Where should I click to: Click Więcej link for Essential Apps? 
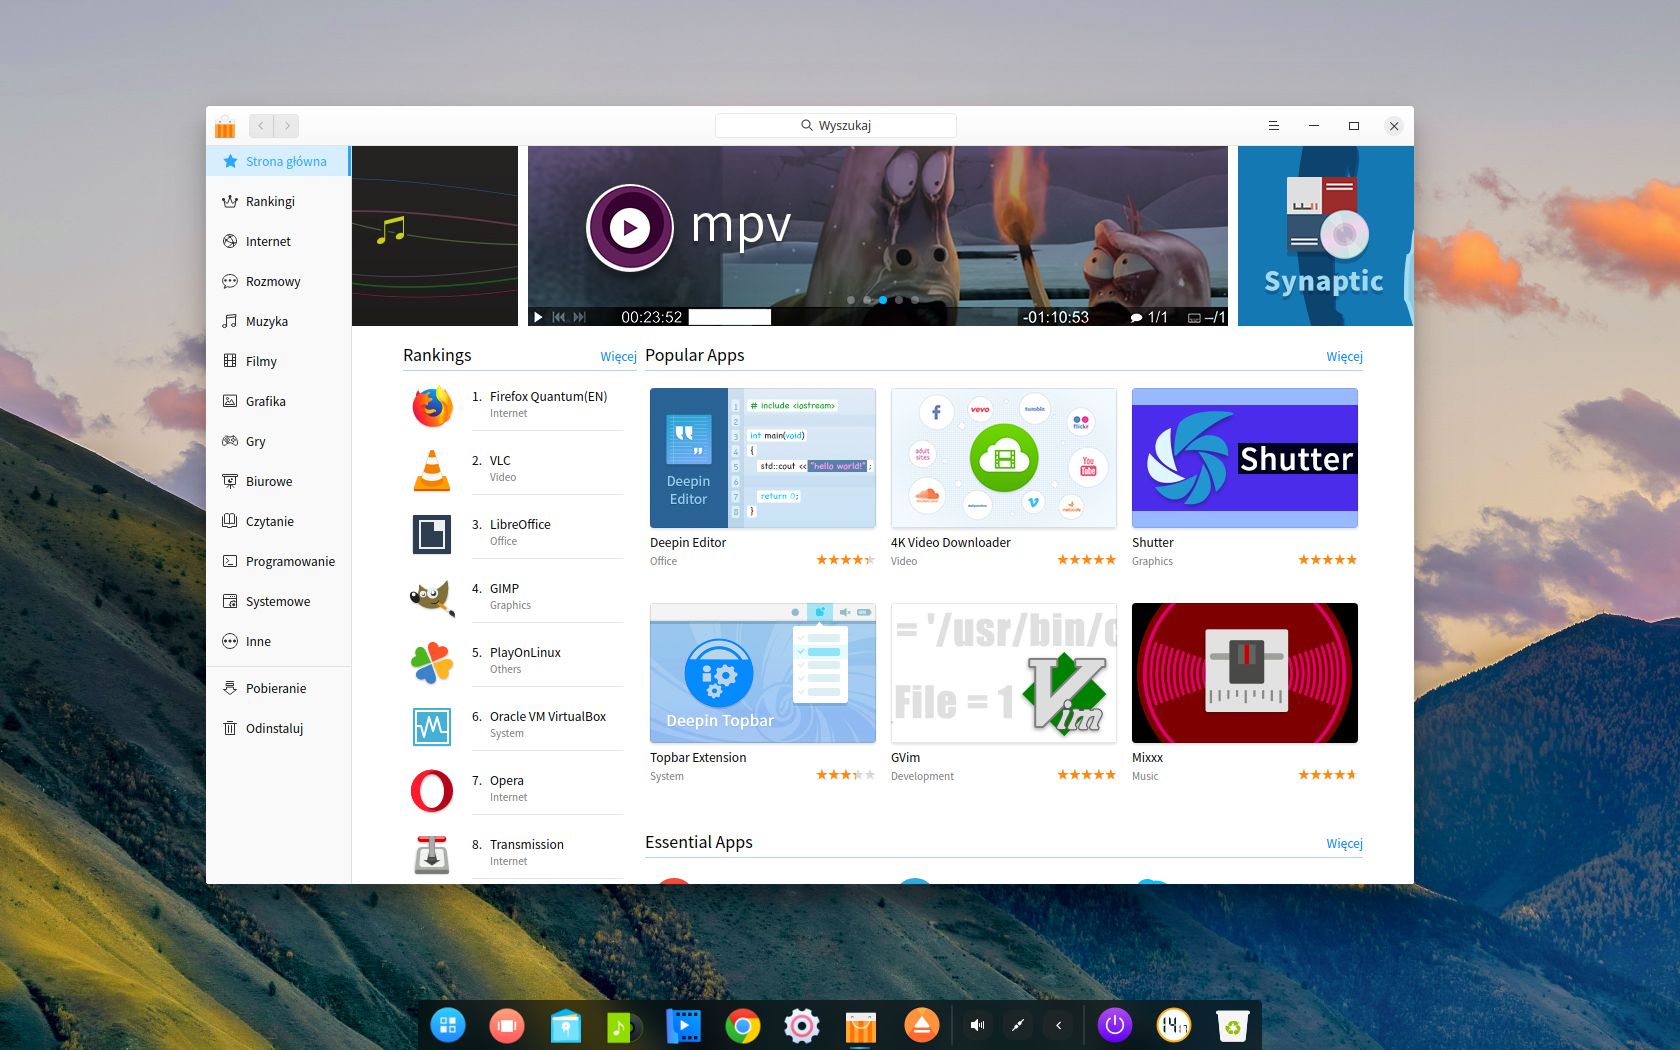point(1344,844)
